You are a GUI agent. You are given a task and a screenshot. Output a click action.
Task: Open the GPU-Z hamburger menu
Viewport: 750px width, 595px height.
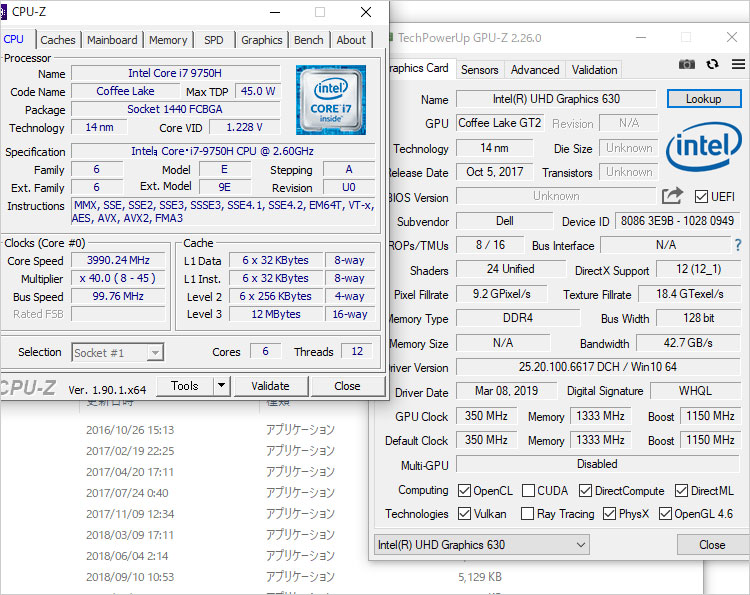pyautogui.click(x=738, y=64)
